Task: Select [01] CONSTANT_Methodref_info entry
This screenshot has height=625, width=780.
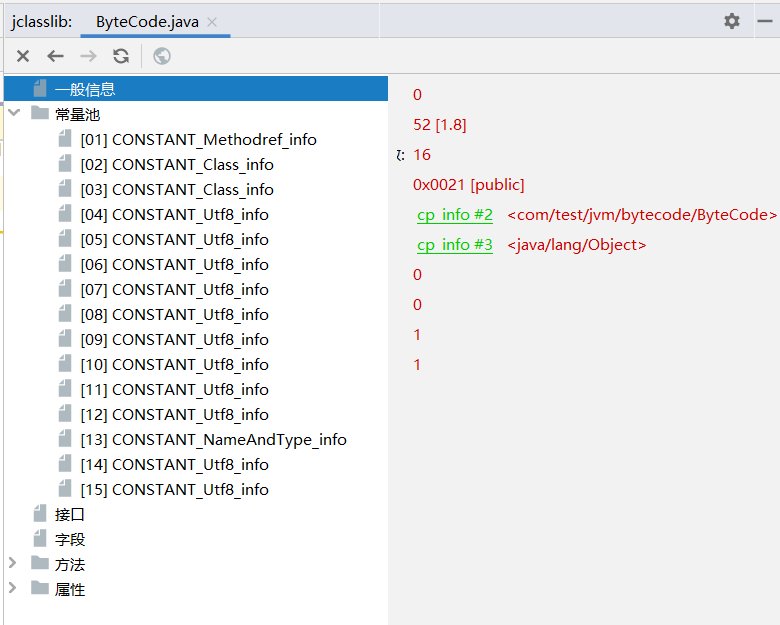Action: (x=198, y=140)
